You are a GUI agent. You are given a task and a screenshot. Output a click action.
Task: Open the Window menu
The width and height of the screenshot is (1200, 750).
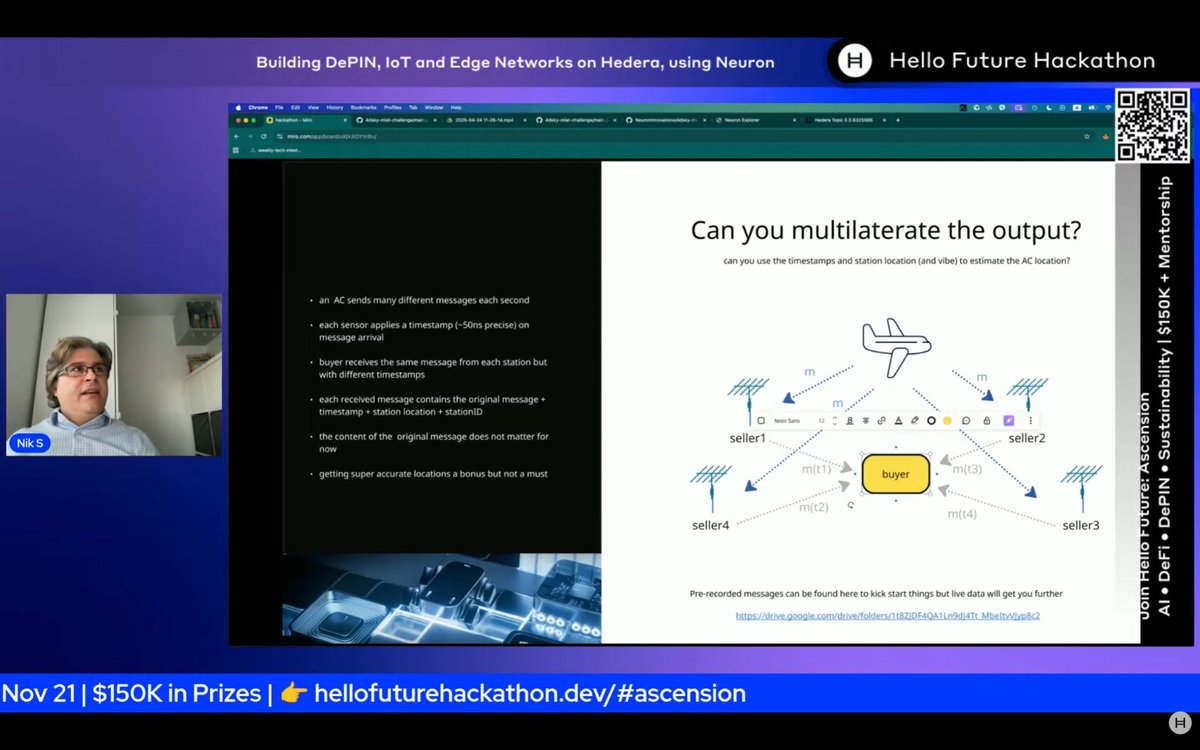pyautogui.click(x=433, y=107)
